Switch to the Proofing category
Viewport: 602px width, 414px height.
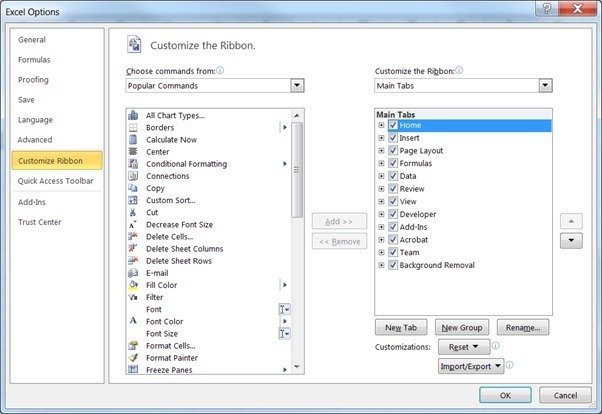(x=33, y=79)
